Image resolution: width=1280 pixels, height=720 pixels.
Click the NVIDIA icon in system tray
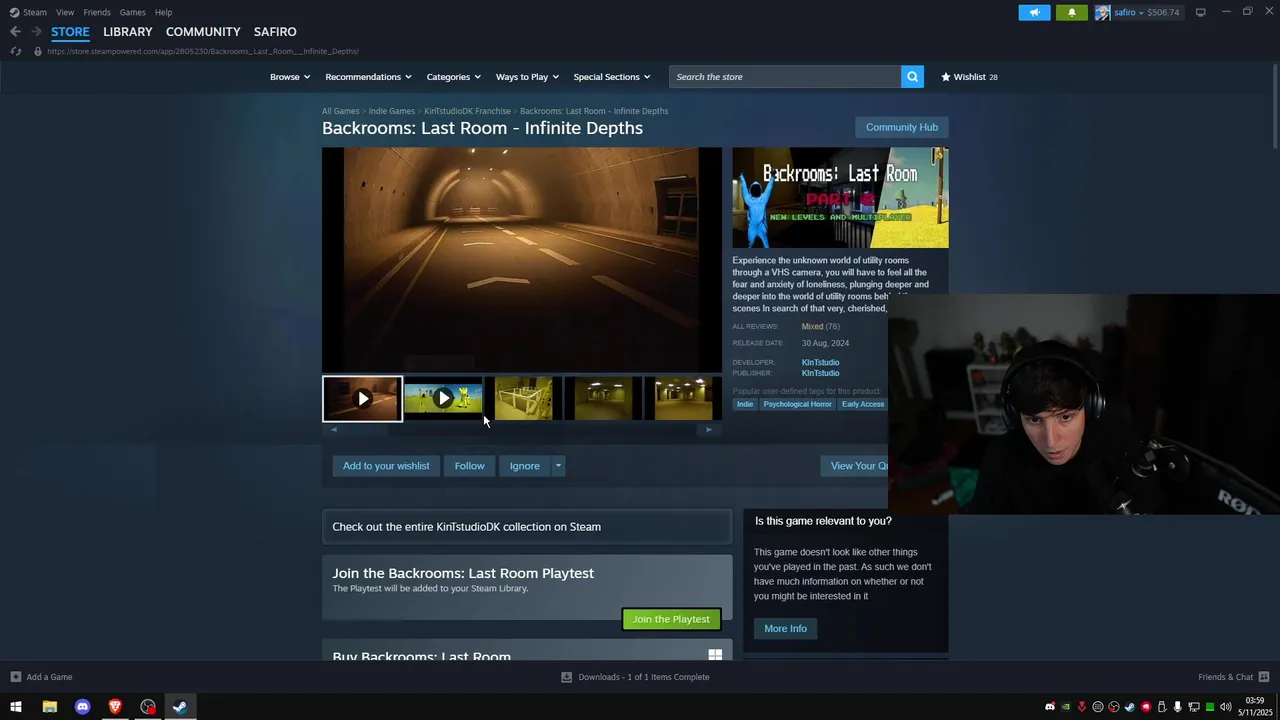coord(1065,707)
